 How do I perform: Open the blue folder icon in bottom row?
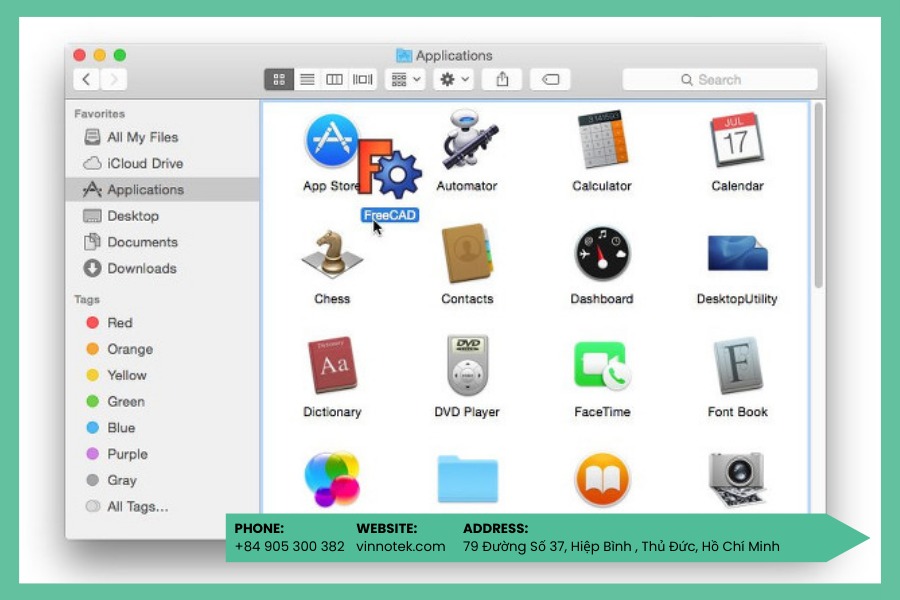point(467,479)
